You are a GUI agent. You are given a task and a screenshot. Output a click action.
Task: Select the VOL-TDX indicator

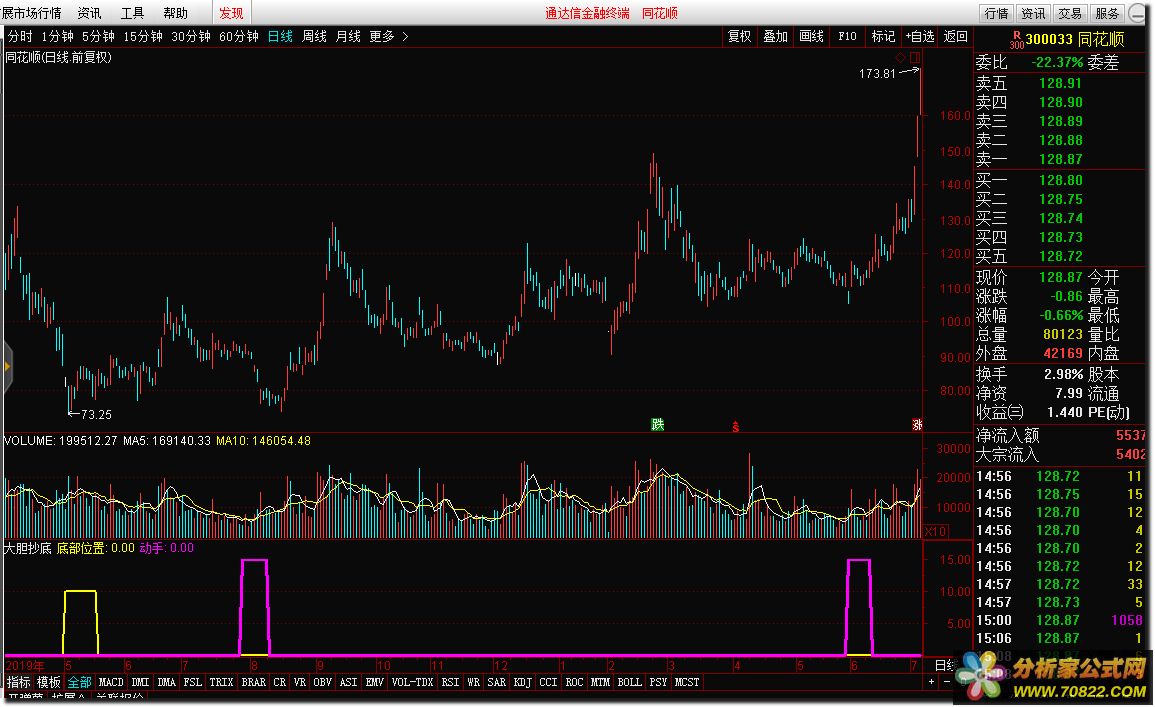pos(412,683)
